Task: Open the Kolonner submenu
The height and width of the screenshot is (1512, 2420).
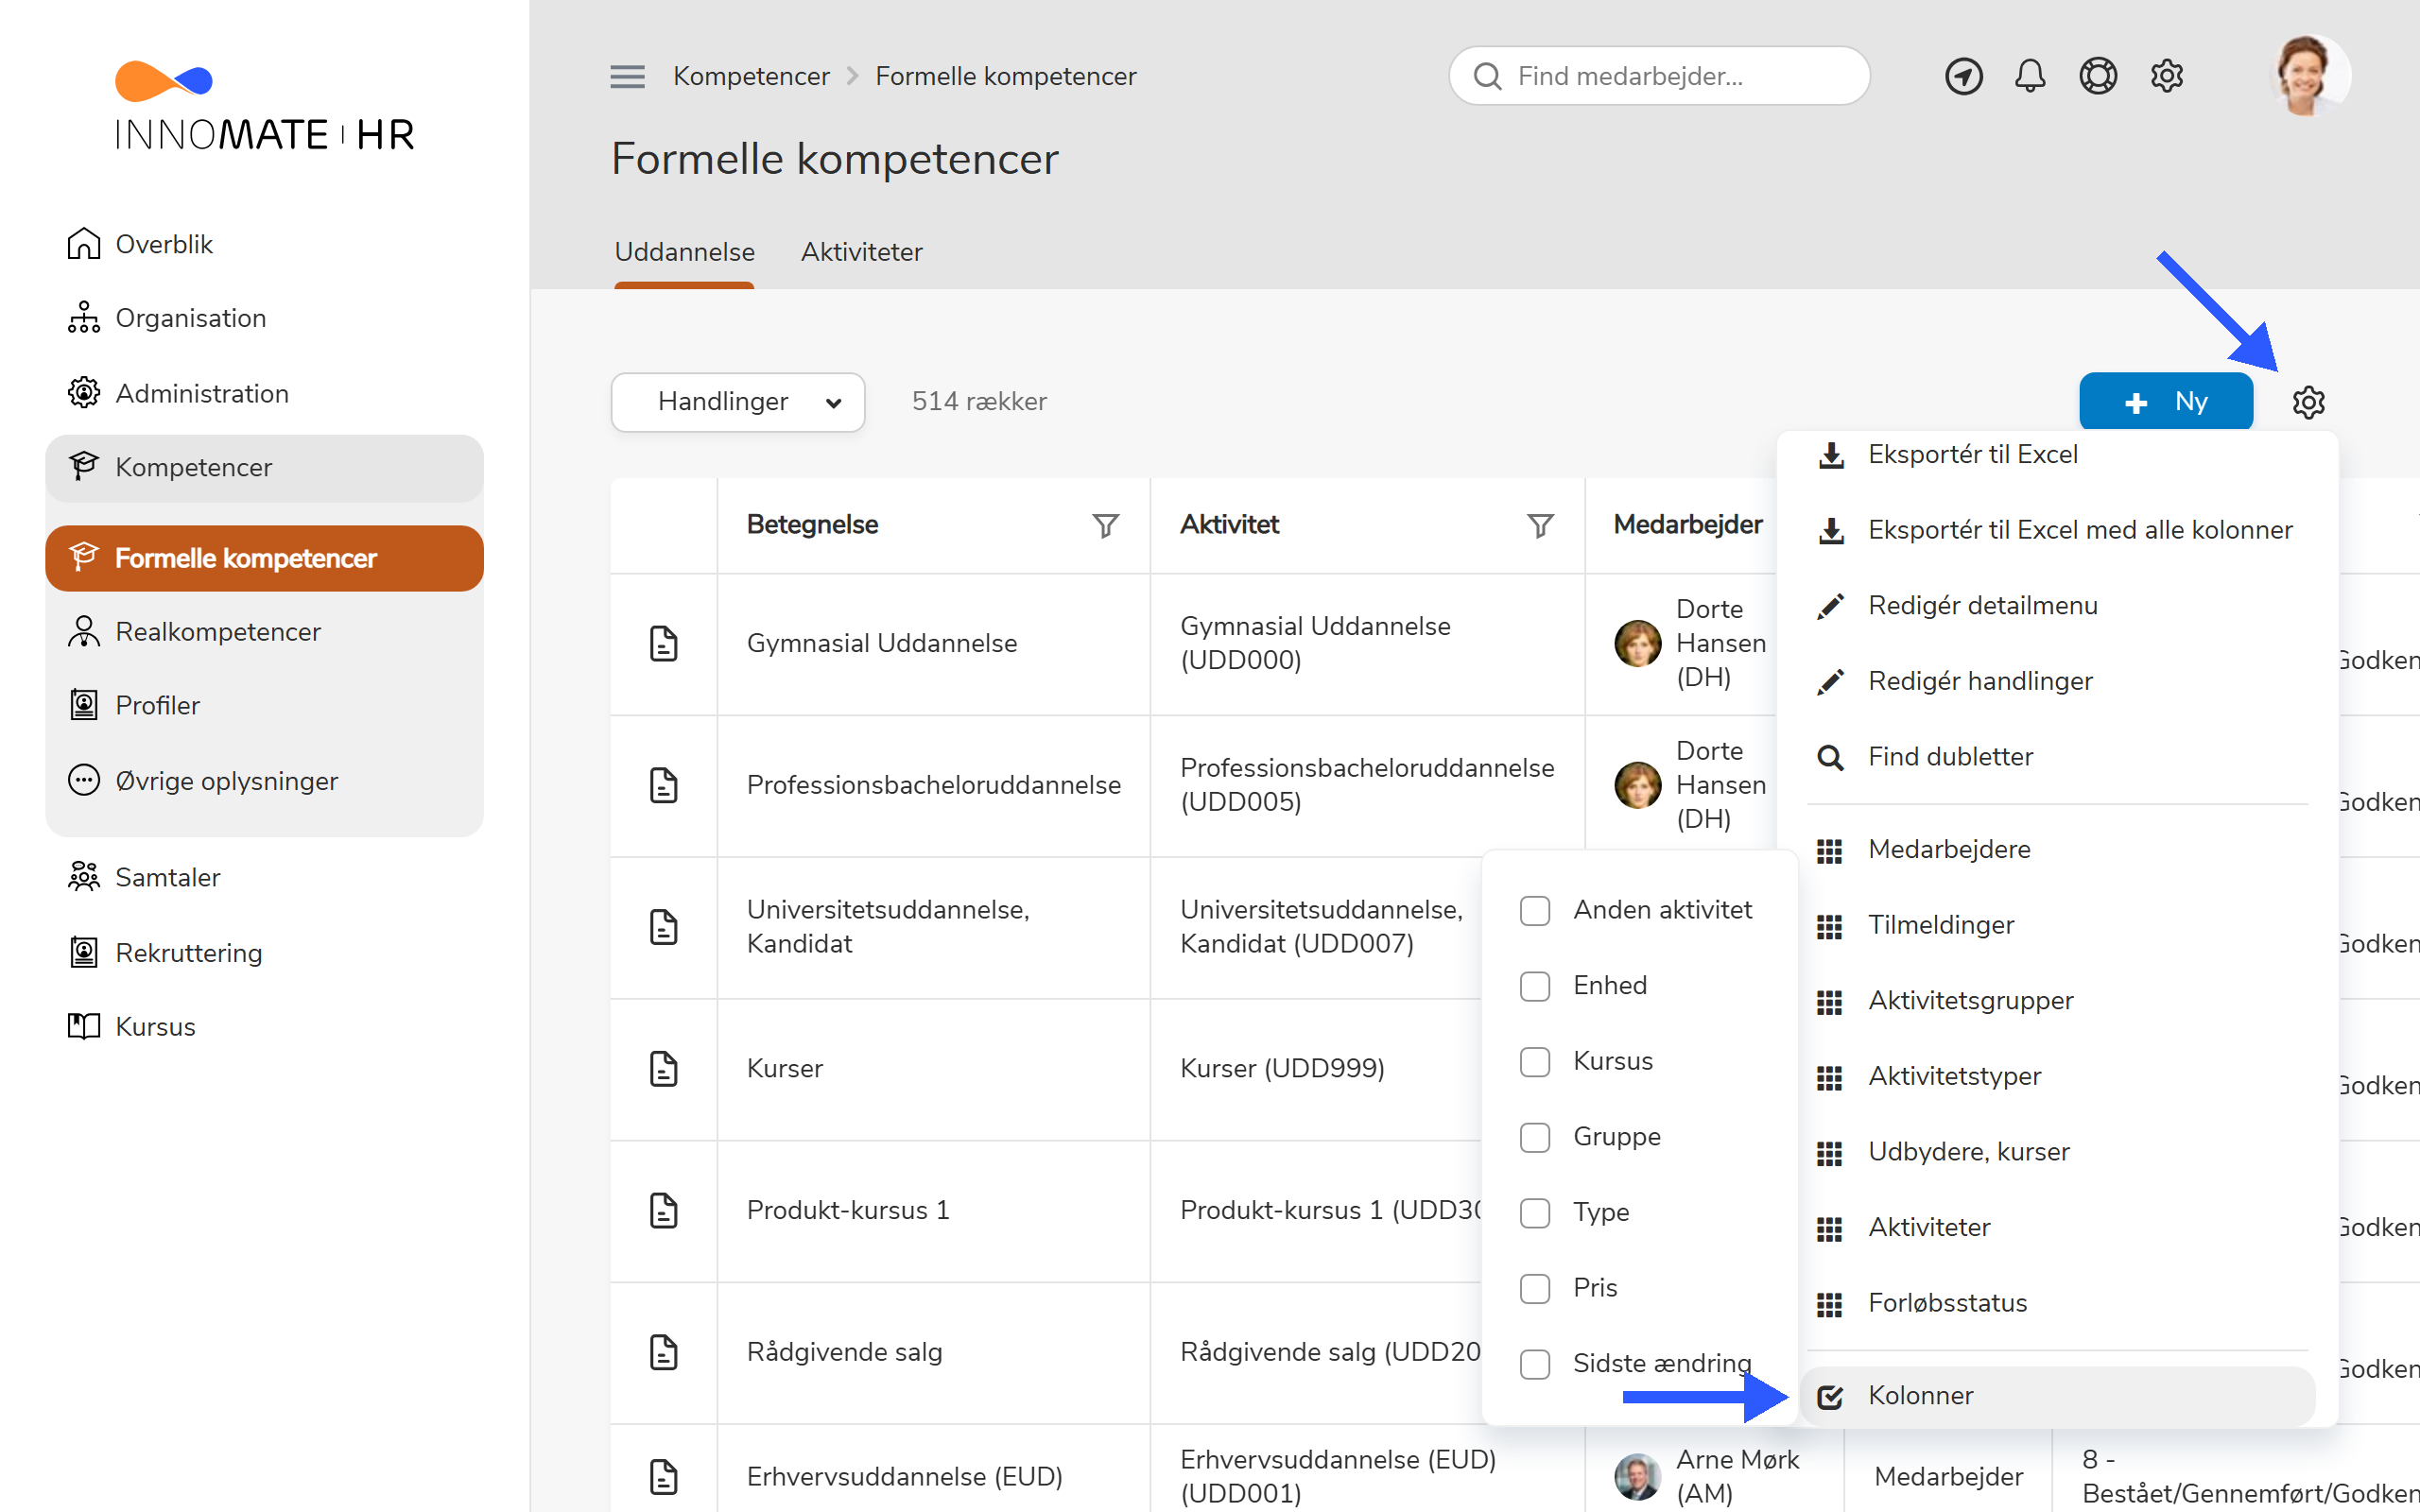Action: point(2058,1396)
